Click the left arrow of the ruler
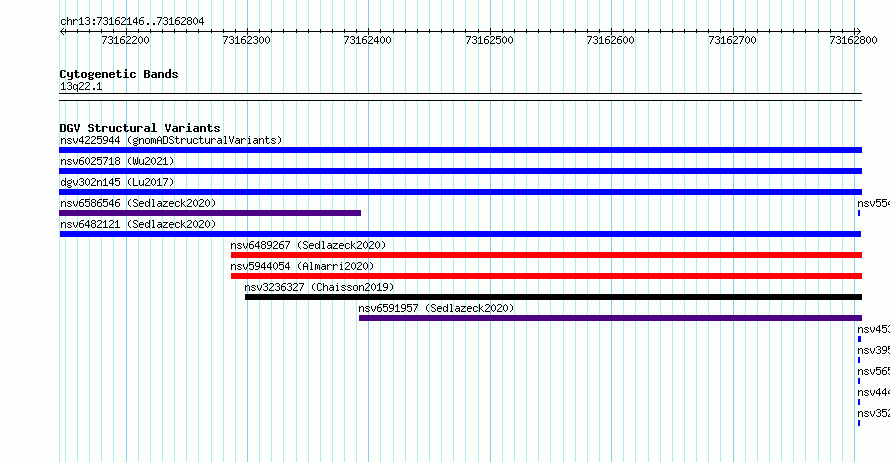The width and height of the screenshot is (890, 462). [62, 32]
